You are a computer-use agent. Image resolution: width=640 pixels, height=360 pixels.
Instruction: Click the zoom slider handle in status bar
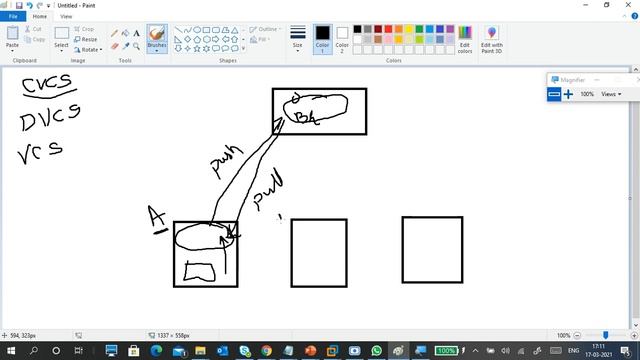(x=606, y=335)
